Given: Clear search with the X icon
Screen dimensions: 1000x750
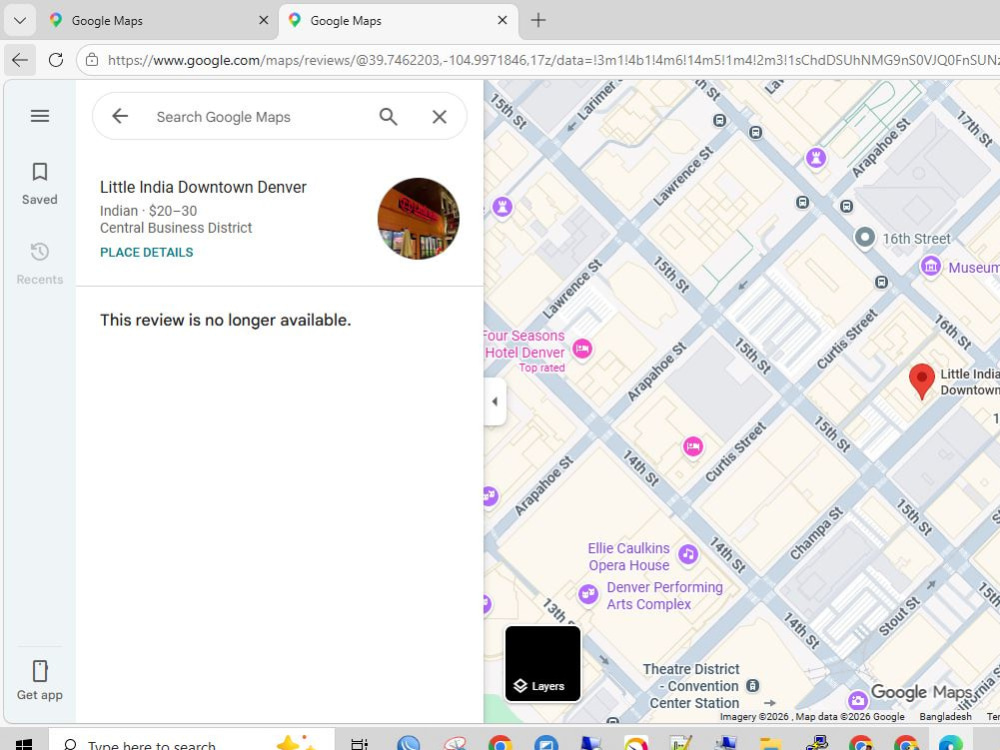Looking at the screenshot, I should click(439, 117).
